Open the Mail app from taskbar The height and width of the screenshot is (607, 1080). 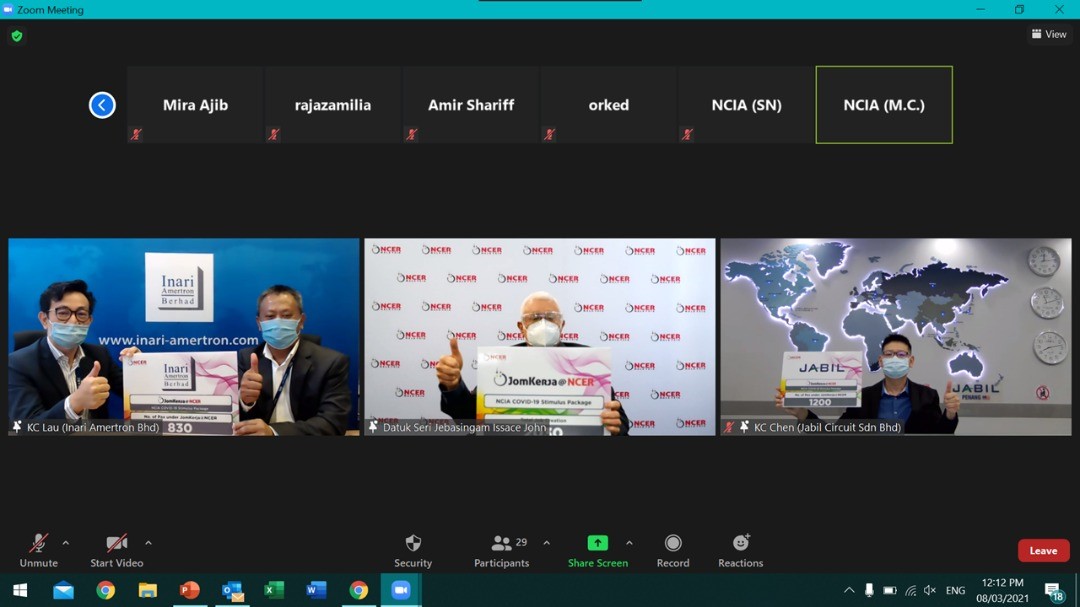[x=63, y=590]
